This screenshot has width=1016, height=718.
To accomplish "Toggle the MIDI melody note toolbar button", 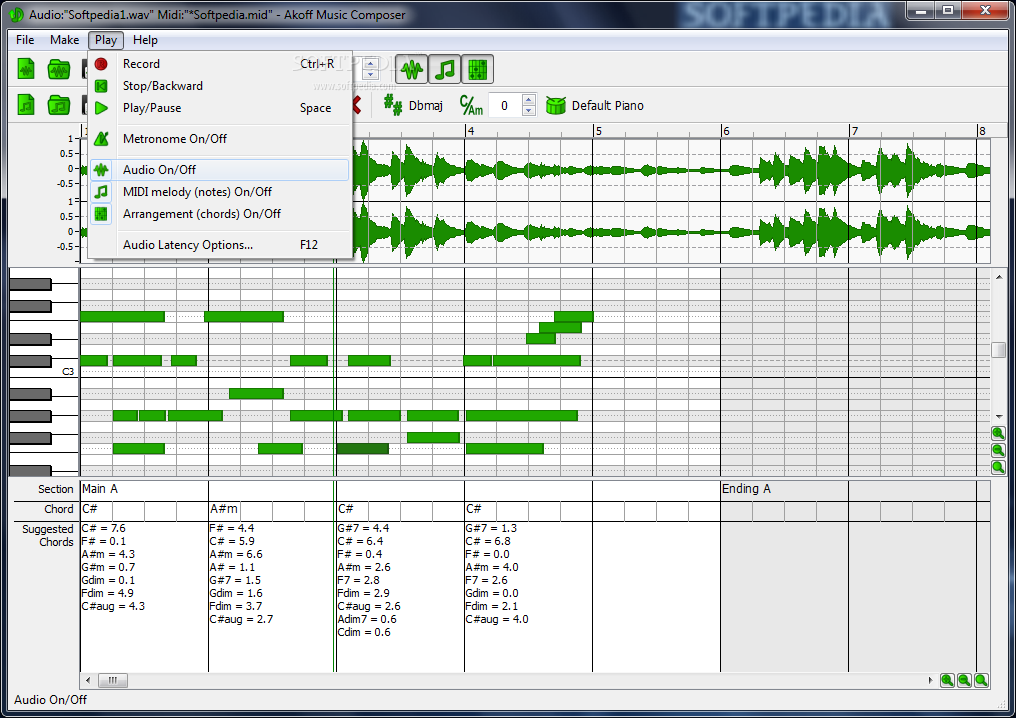I will coord(444,69).
